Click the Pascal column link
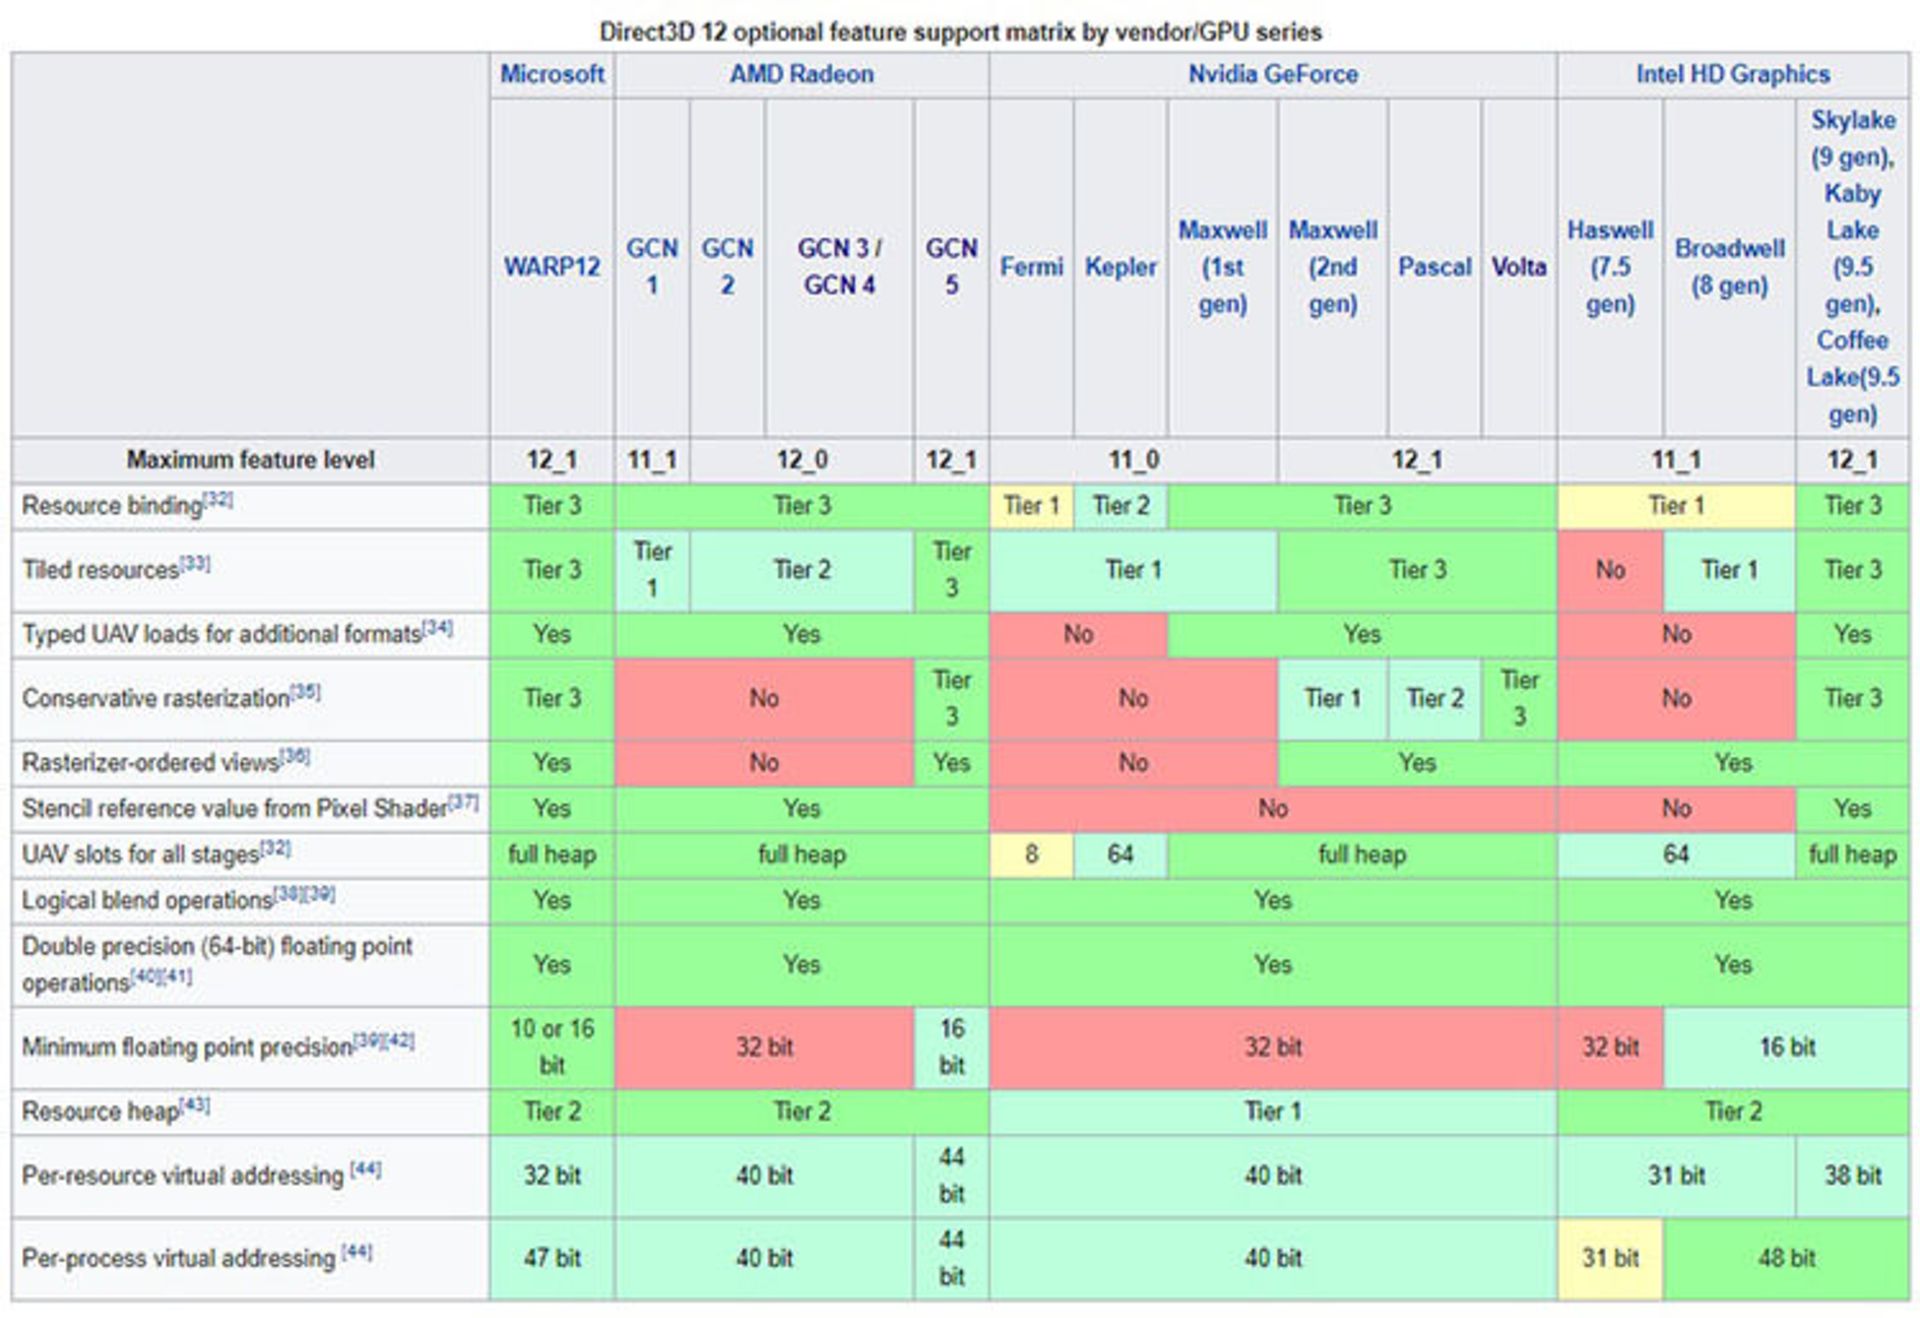This screenshot has width=1920, height=1318. pyautogui.click(x=1434, y=267)
